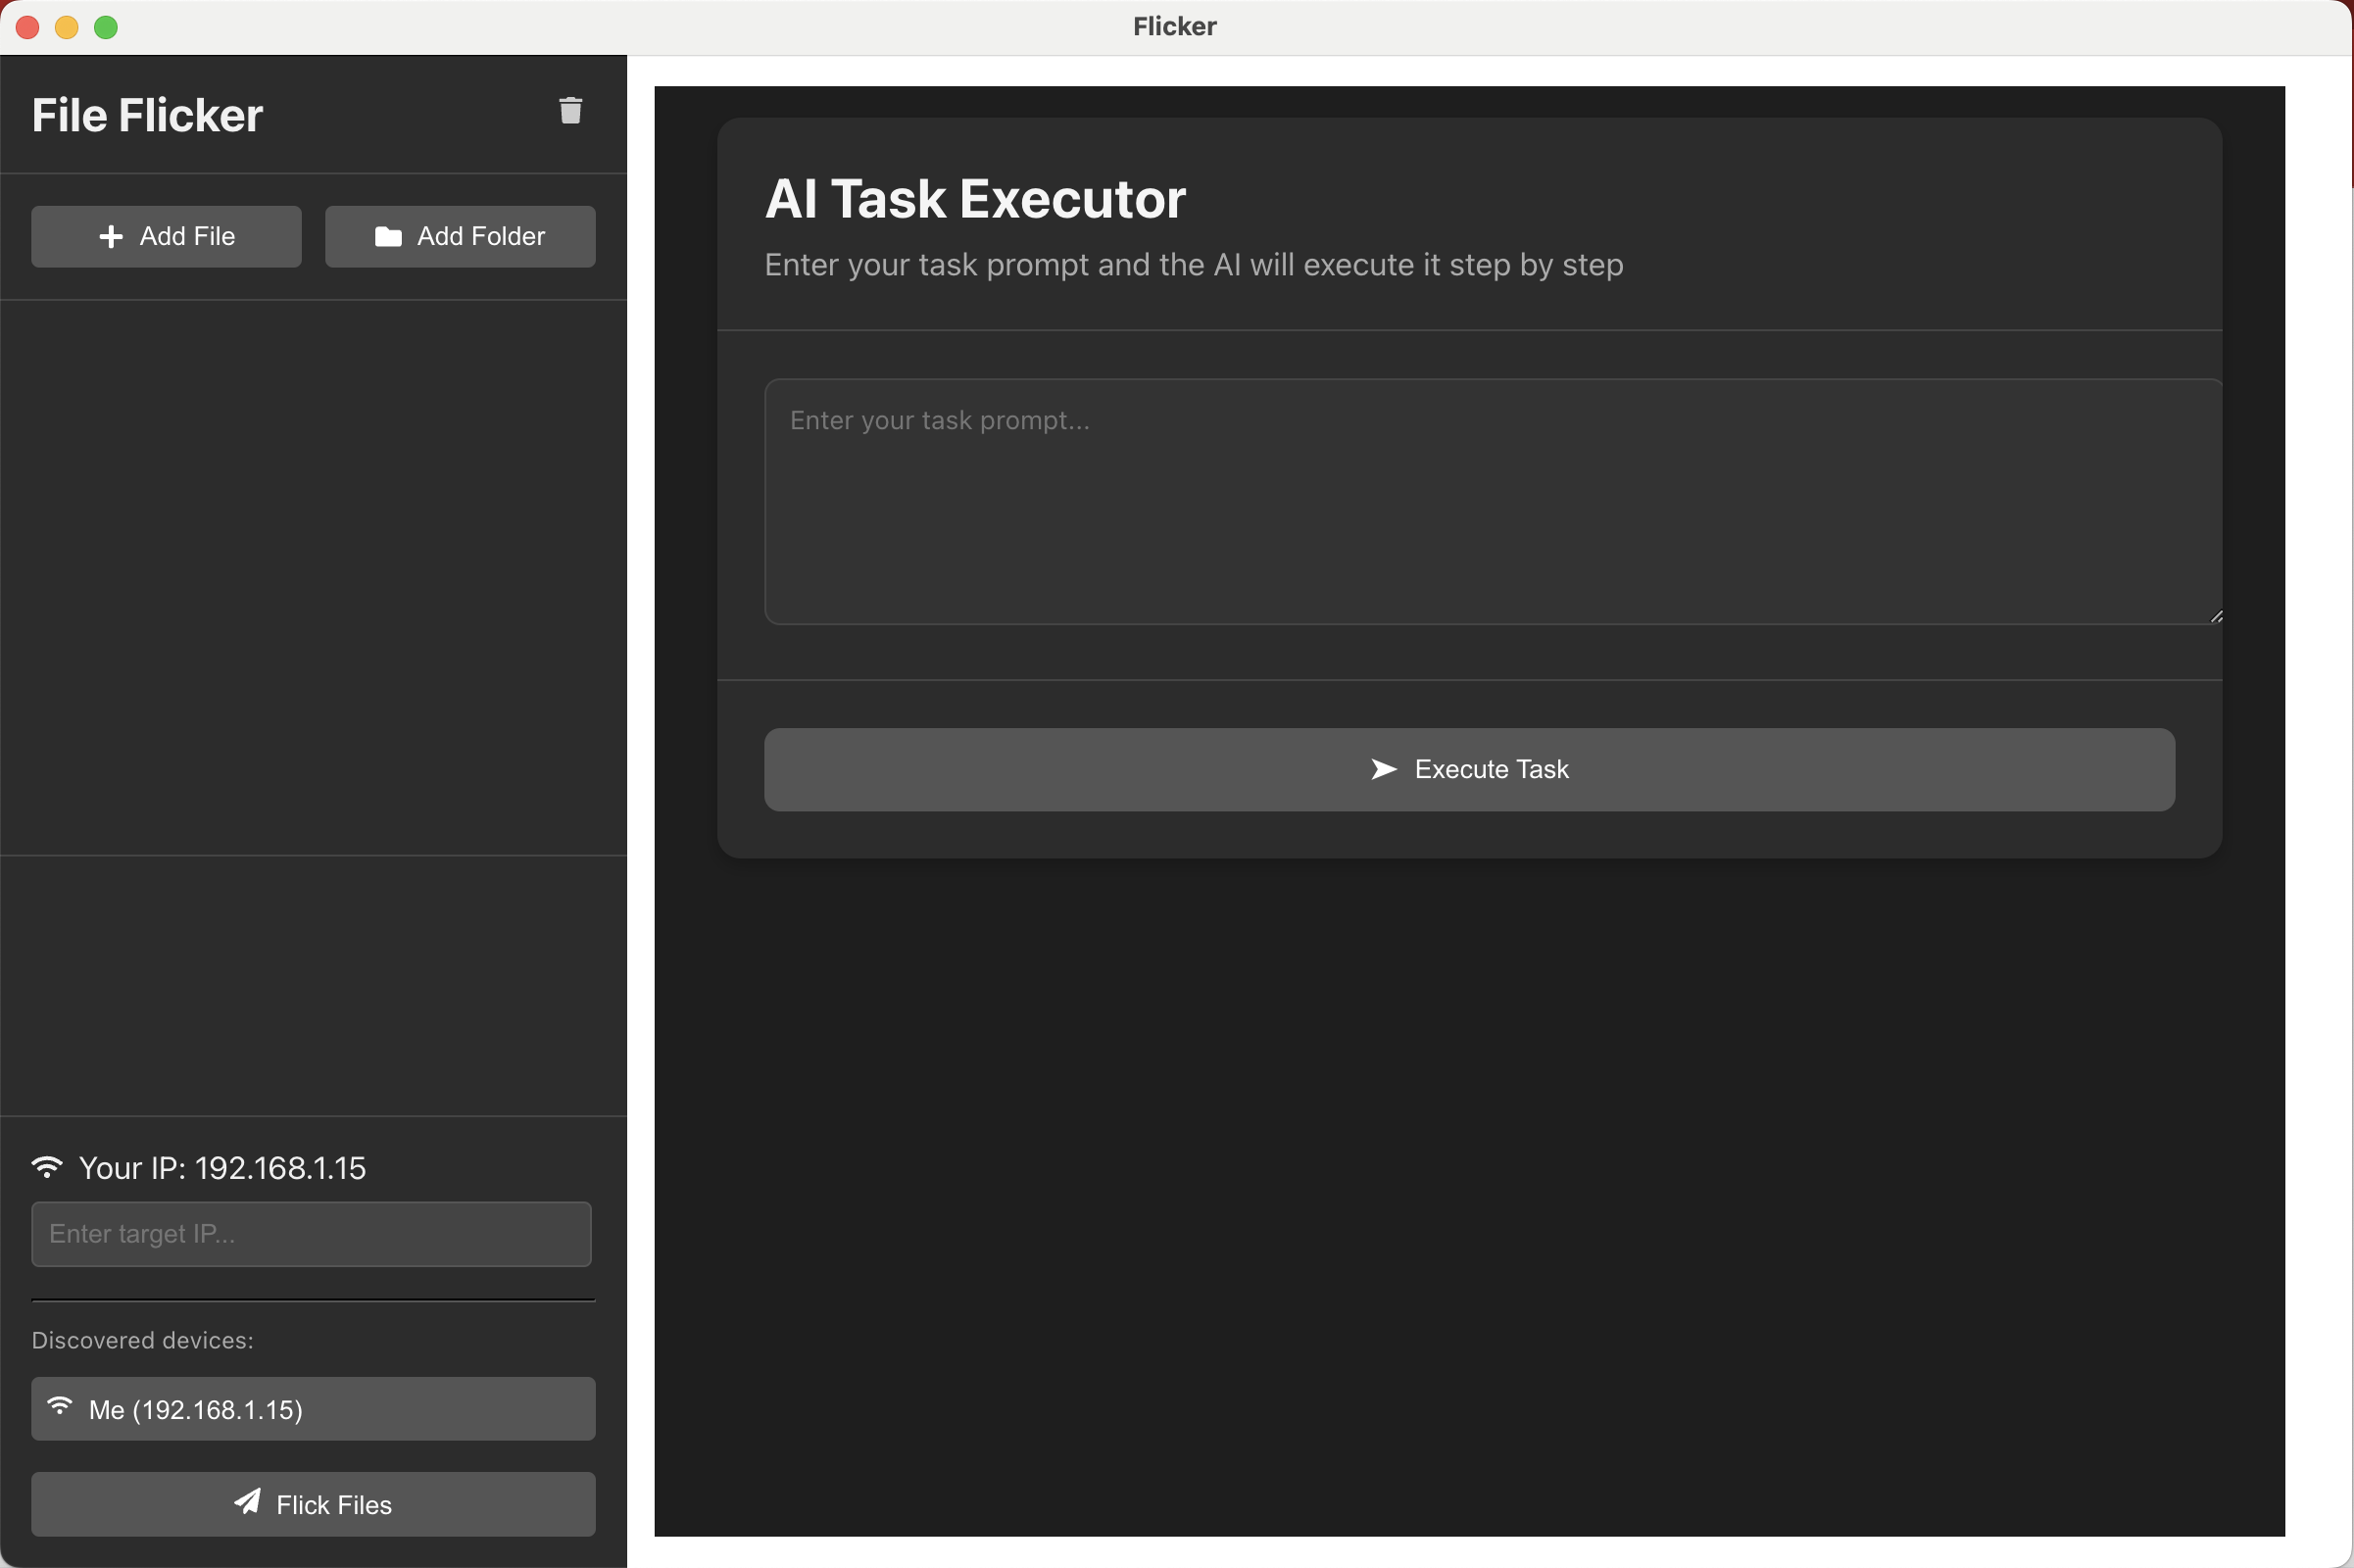
Task: Click the File Flicker sidebar title
Action: (x=147, y=115)
